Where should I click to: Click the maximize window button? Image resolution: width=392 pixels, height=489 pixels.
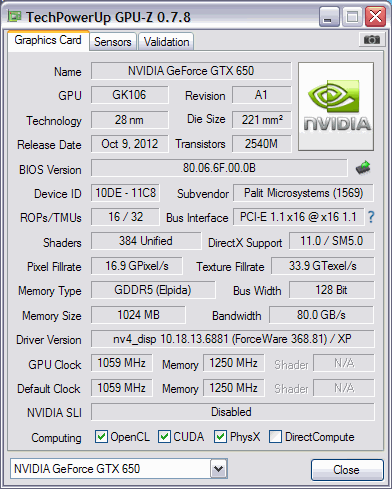tap(352, 16)
